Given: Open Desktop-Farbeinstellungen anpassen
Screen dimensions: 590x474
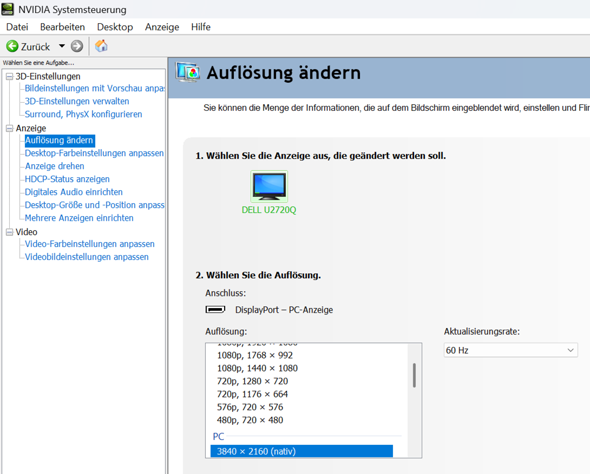Looking at the screenshot, I should click(94, 153).
